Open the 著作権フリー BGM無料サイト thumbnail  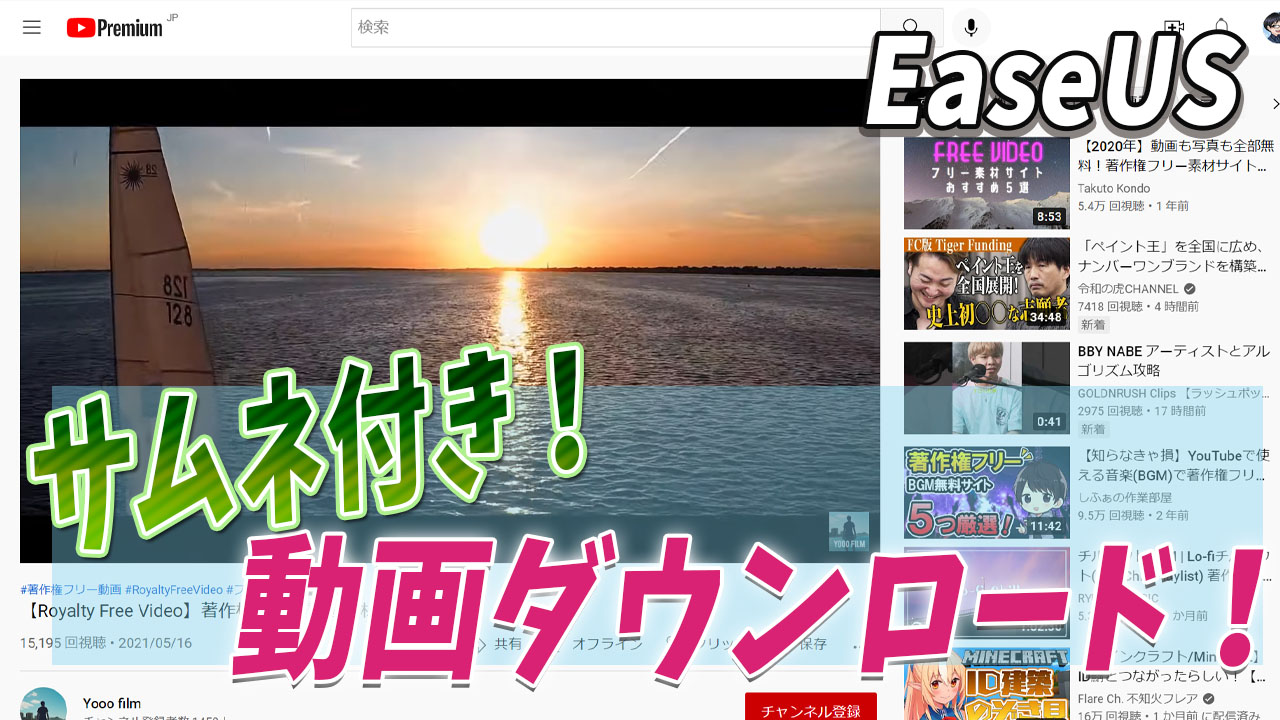[986, 493]
